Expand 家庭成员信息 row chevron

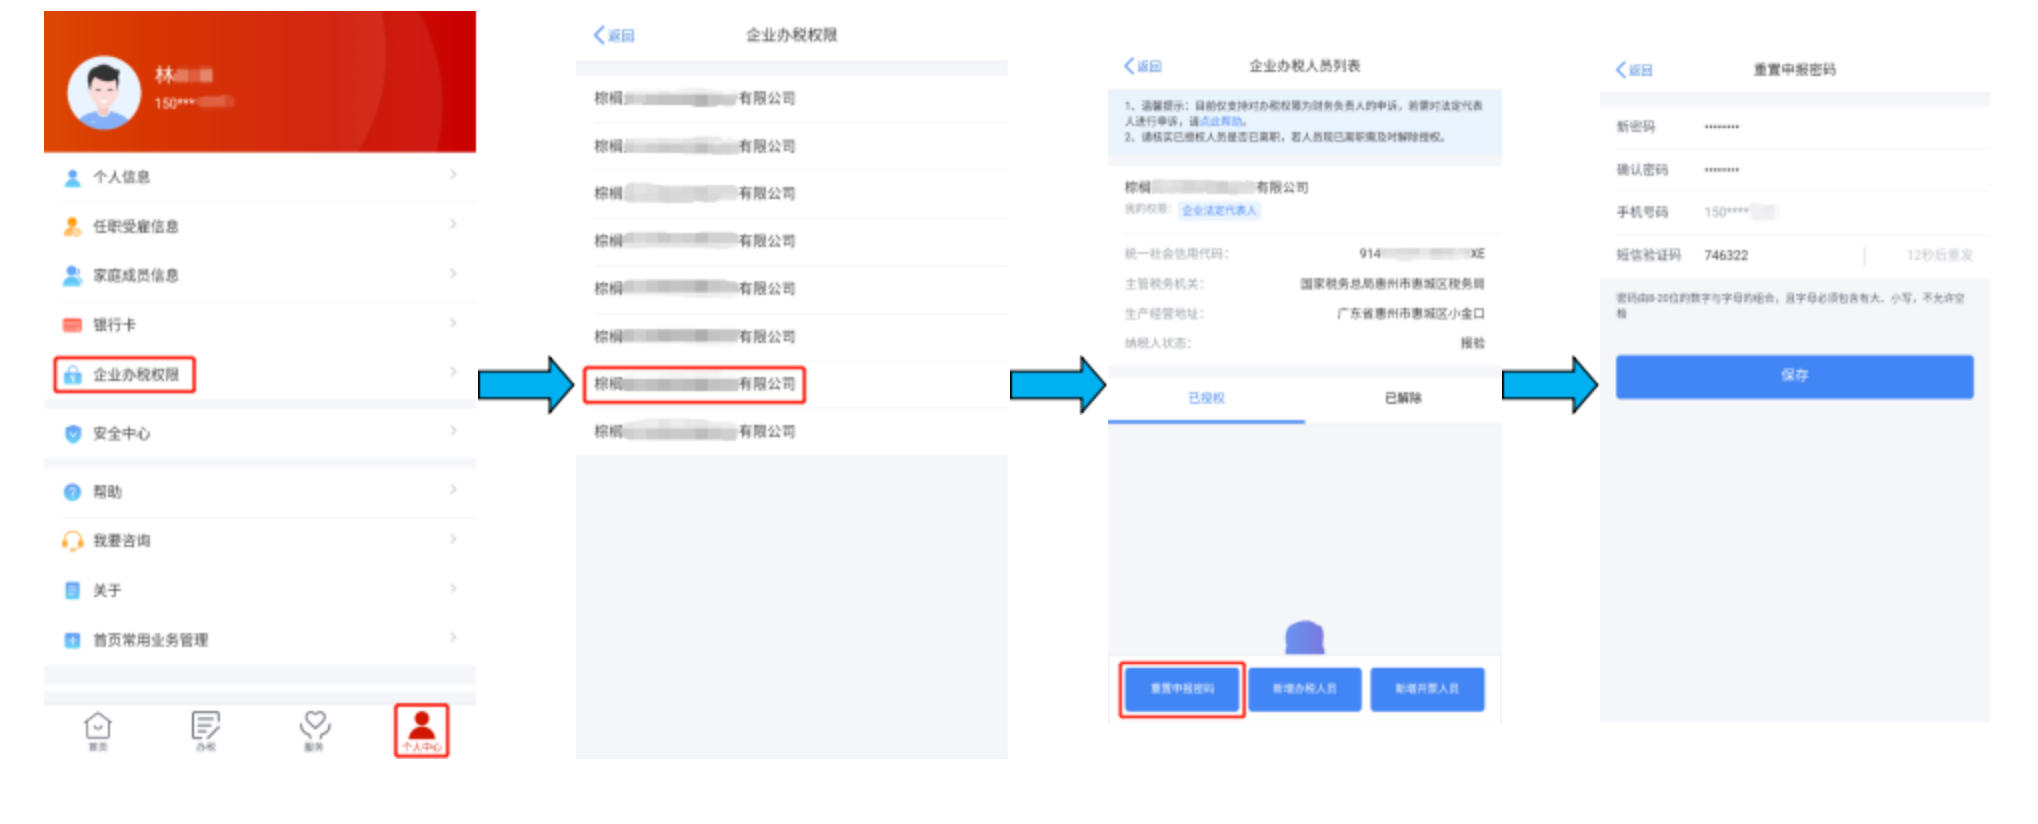453,273
